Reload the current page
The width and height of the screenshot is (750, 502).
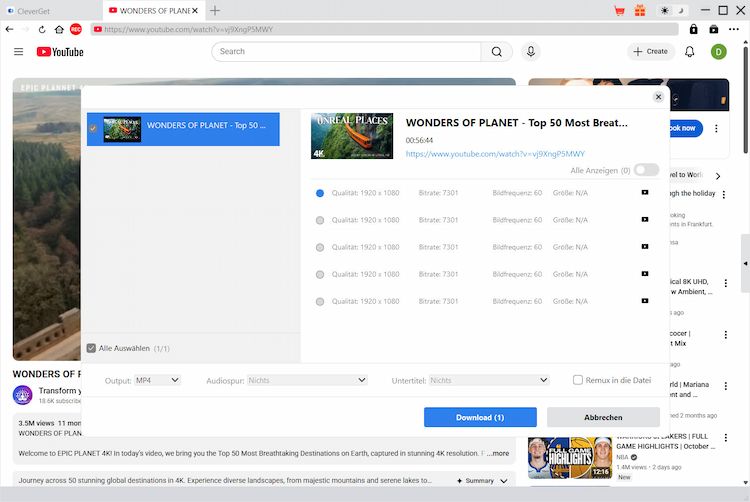tap(42, 29)
